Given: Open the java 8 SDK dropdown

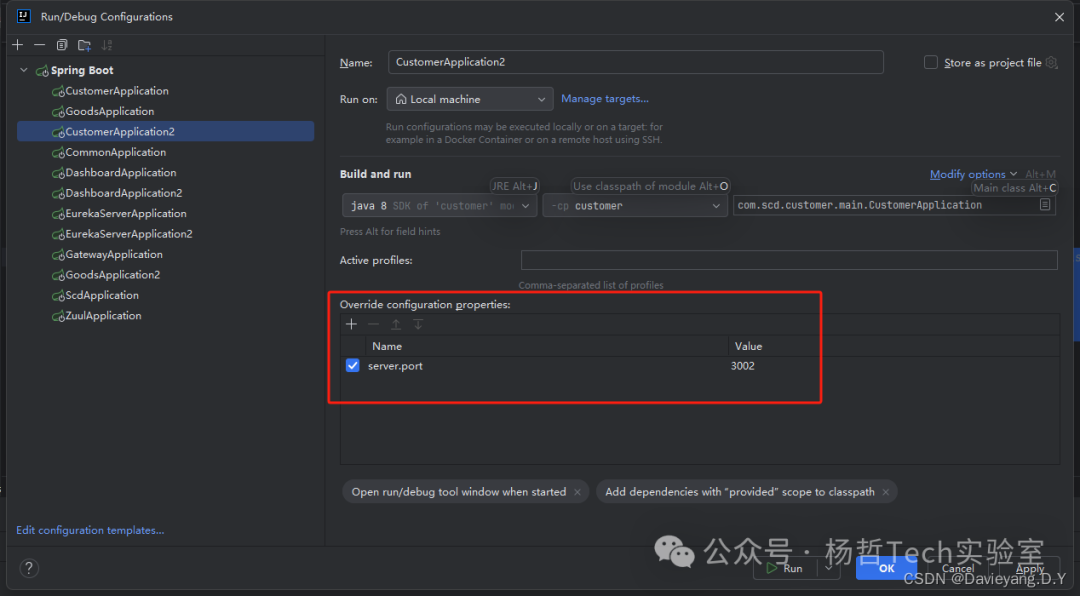Looking at the screenshot, I should coord(439,205).
